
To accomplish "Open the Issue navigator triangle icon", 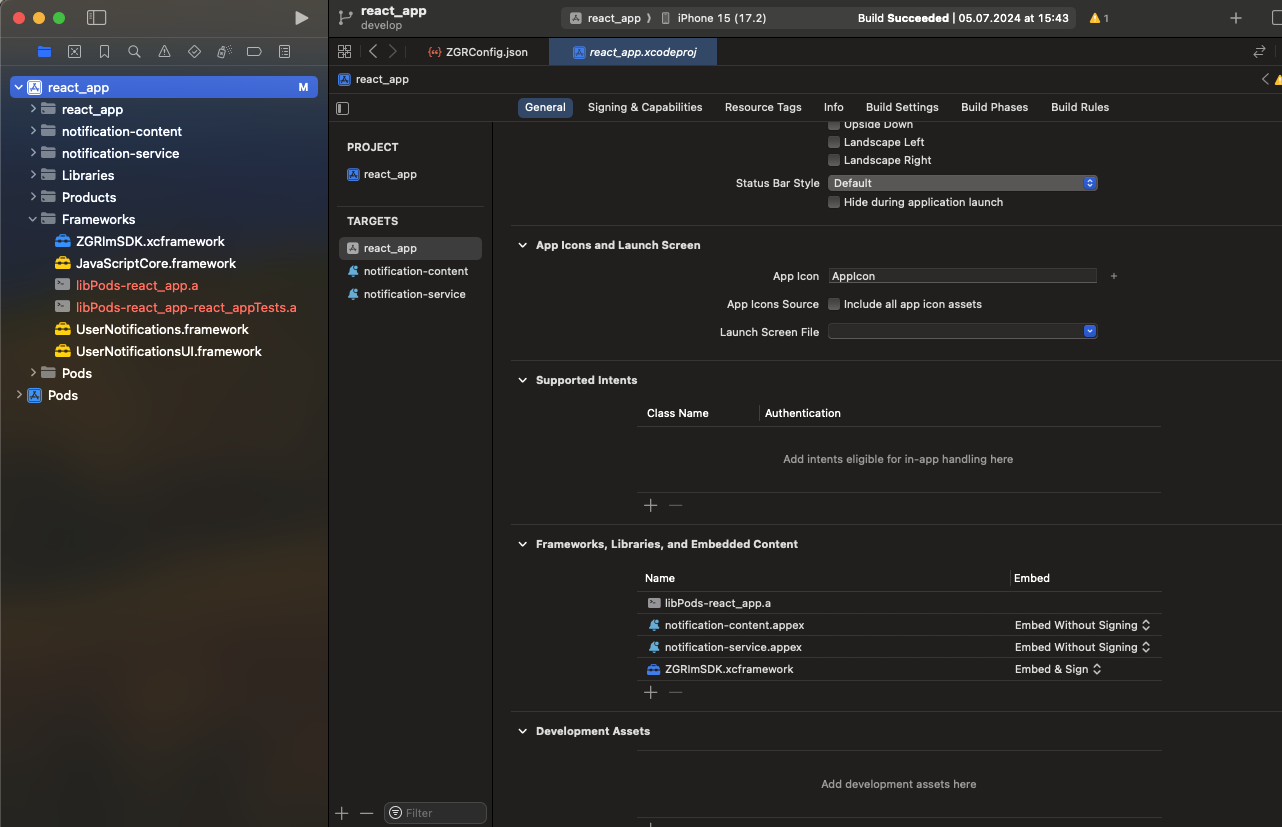I will coord(164,51).
